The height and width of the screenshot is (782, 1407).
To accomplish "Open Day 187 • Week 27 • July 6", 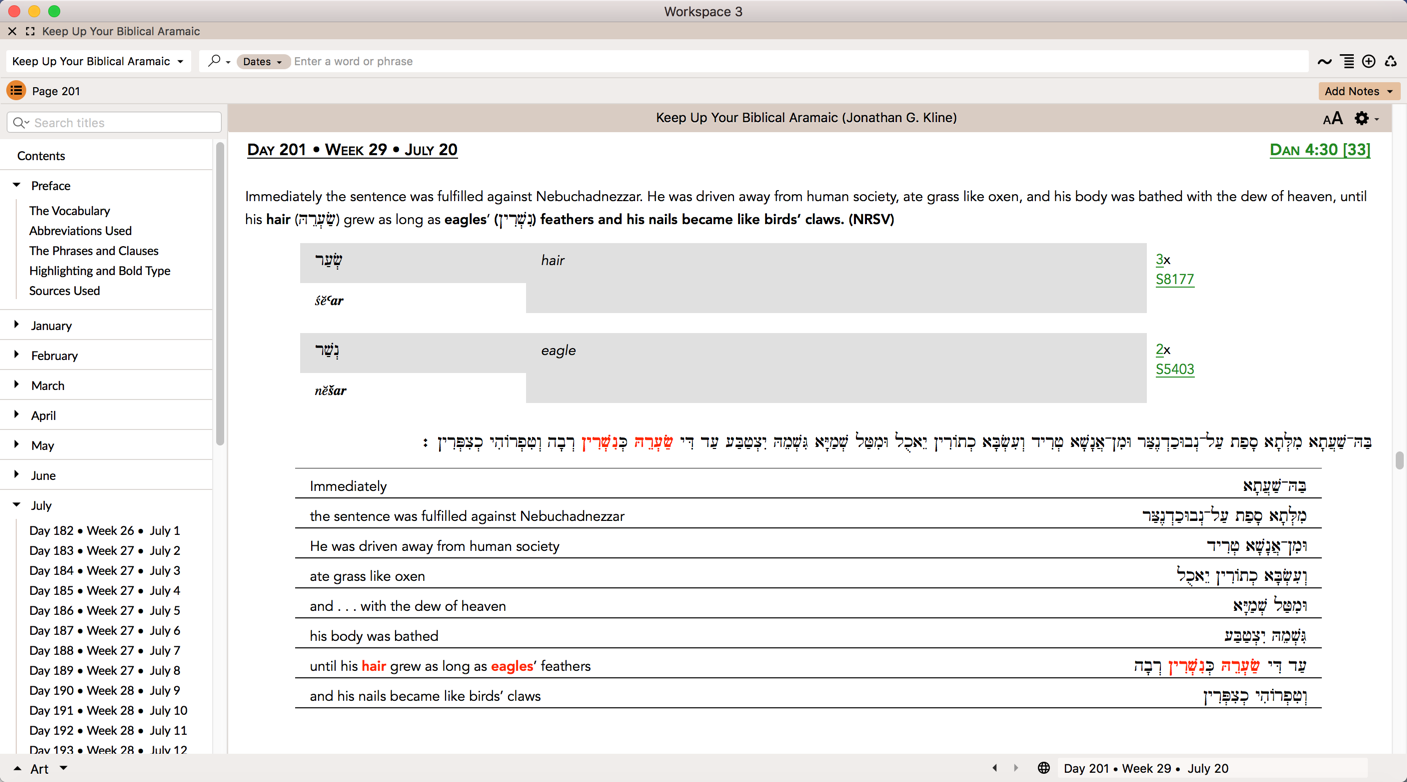I will click(x=104, y=631).
